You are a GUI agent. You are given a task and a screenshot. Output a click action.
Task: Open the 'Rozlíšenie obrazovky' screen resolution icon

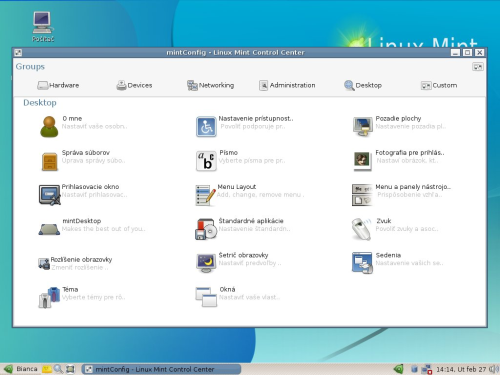(44, 264)
